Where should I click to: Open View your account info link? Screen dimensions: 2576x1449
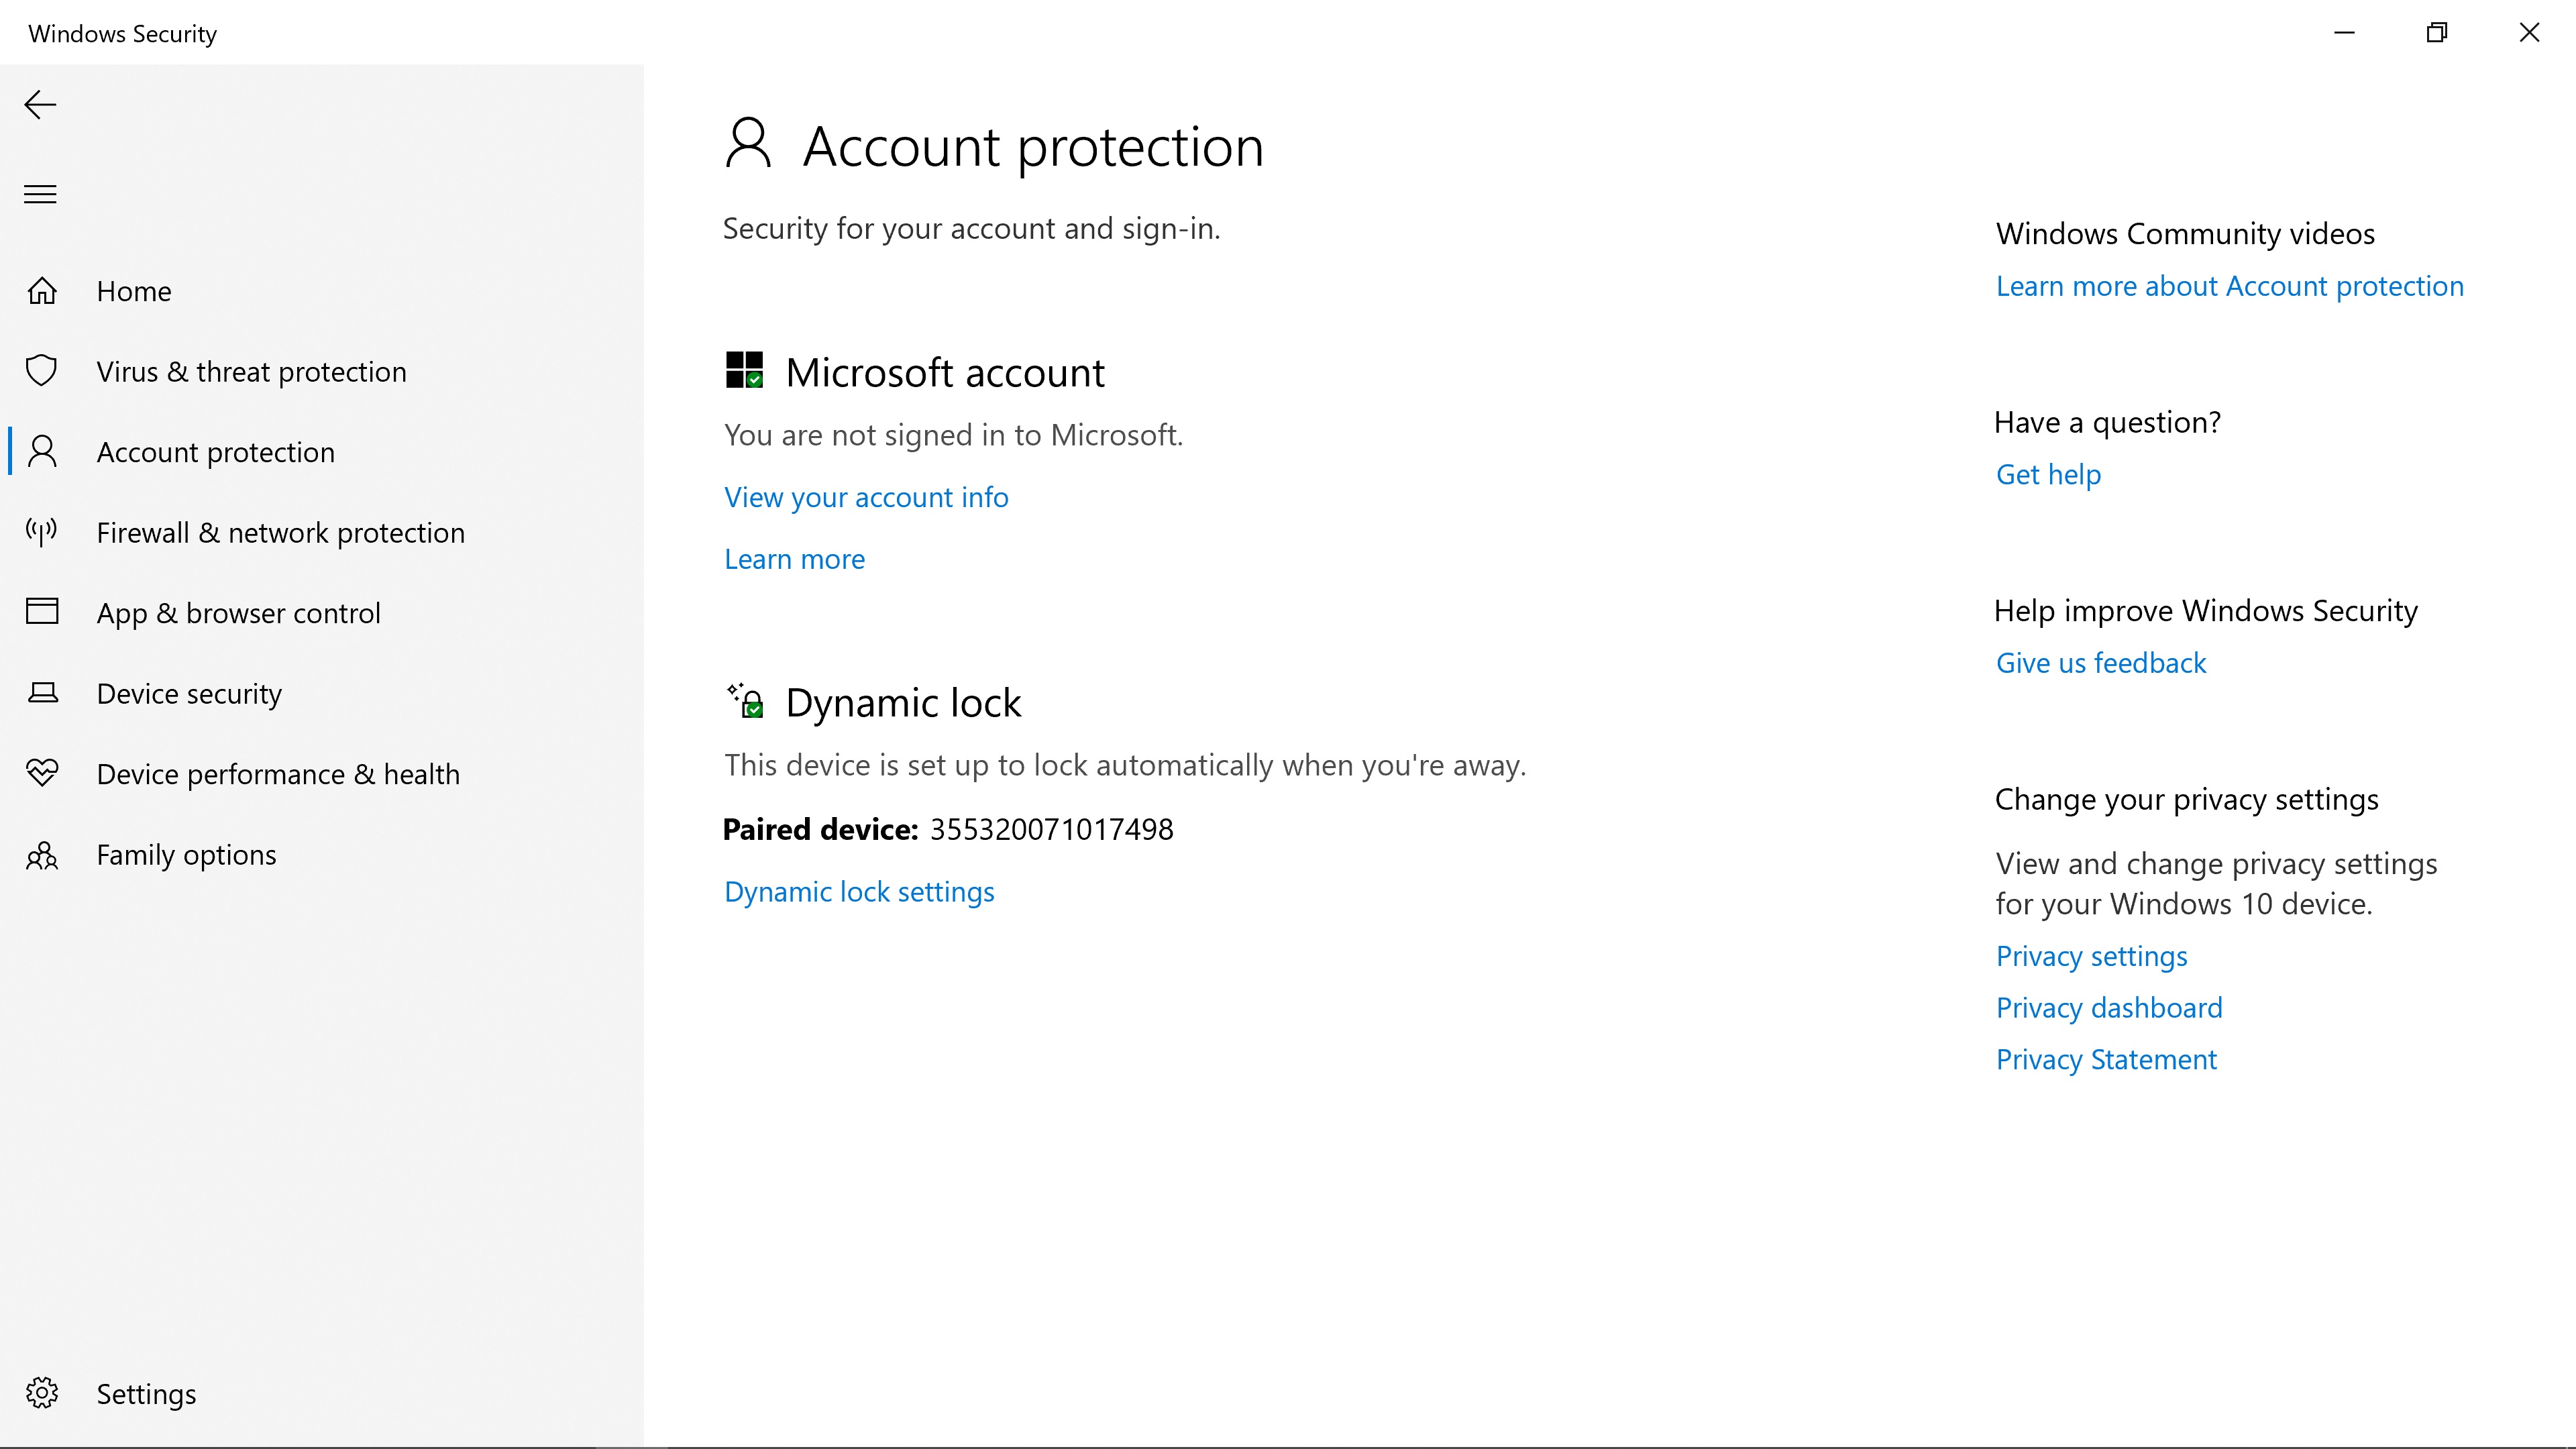pos(866,497)
